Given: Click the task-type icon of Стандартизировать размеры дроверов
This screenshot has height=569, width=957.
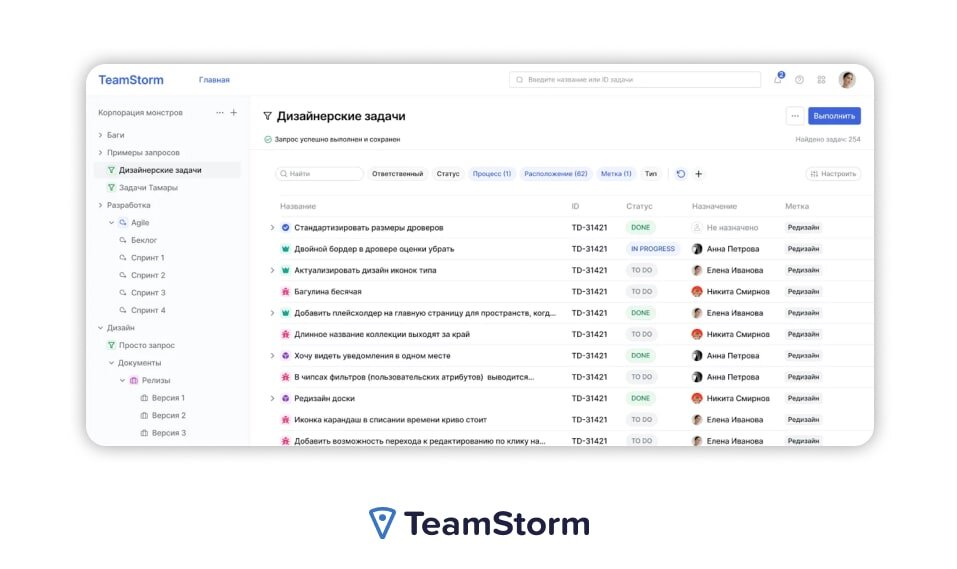Looking at the screenshot, I should tap(285, 228).
